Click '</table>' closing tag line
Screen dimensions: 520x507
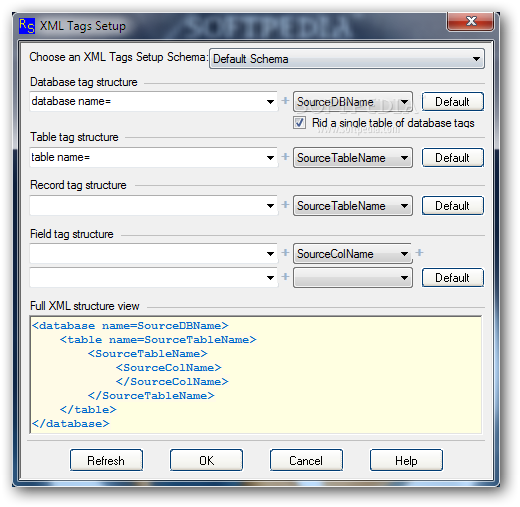point(88,410)
